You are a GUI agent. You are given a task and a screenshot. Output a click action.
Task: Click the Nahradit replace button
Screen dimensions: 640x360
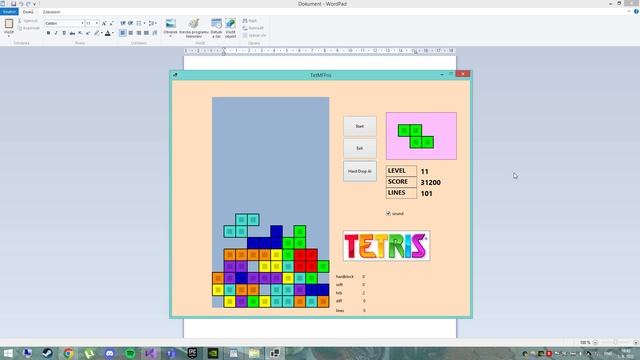tap(253, 28)
